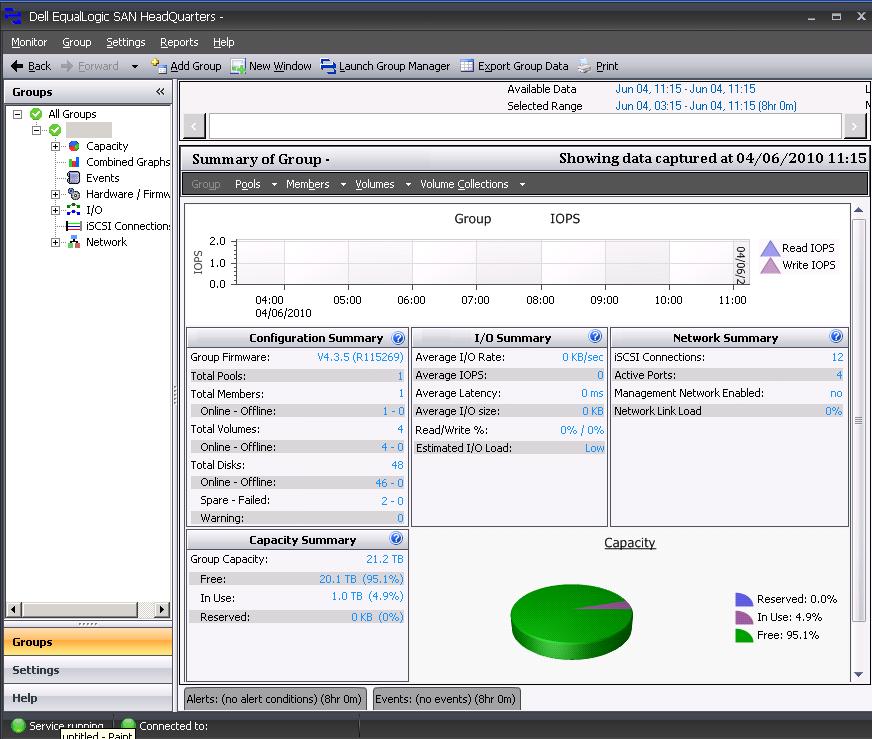
Task: Open Network Summary help icon
Action: pos(836,336)
